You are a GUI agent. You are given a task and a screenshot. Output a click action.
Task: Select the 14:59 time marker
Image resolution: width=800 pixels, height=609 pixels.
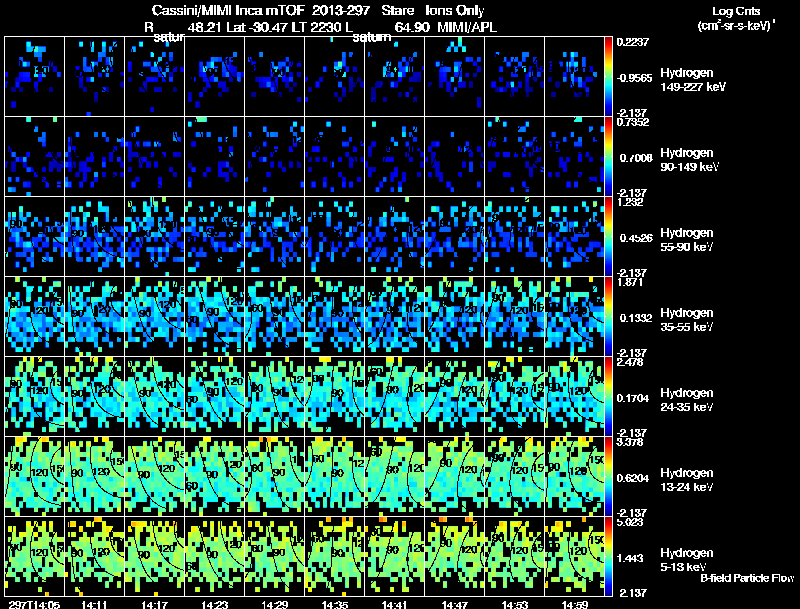(x=575, y=603)
